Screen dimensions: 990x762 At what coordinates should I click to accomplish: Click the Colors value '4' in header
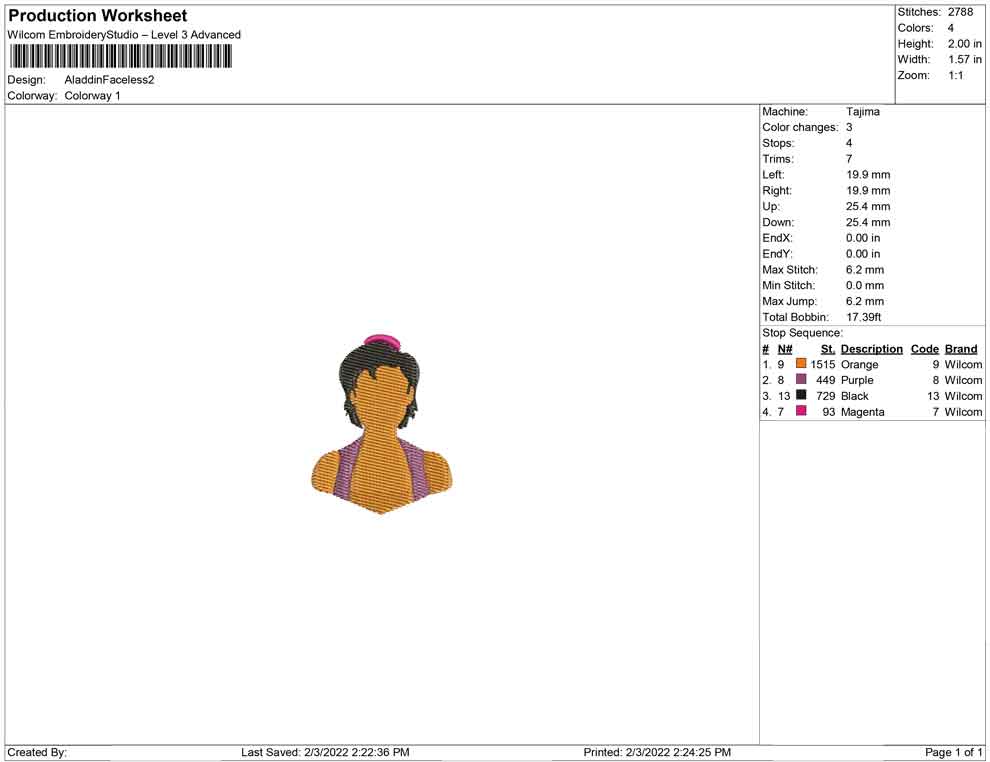pyautogui.click(x=951, y=28)
